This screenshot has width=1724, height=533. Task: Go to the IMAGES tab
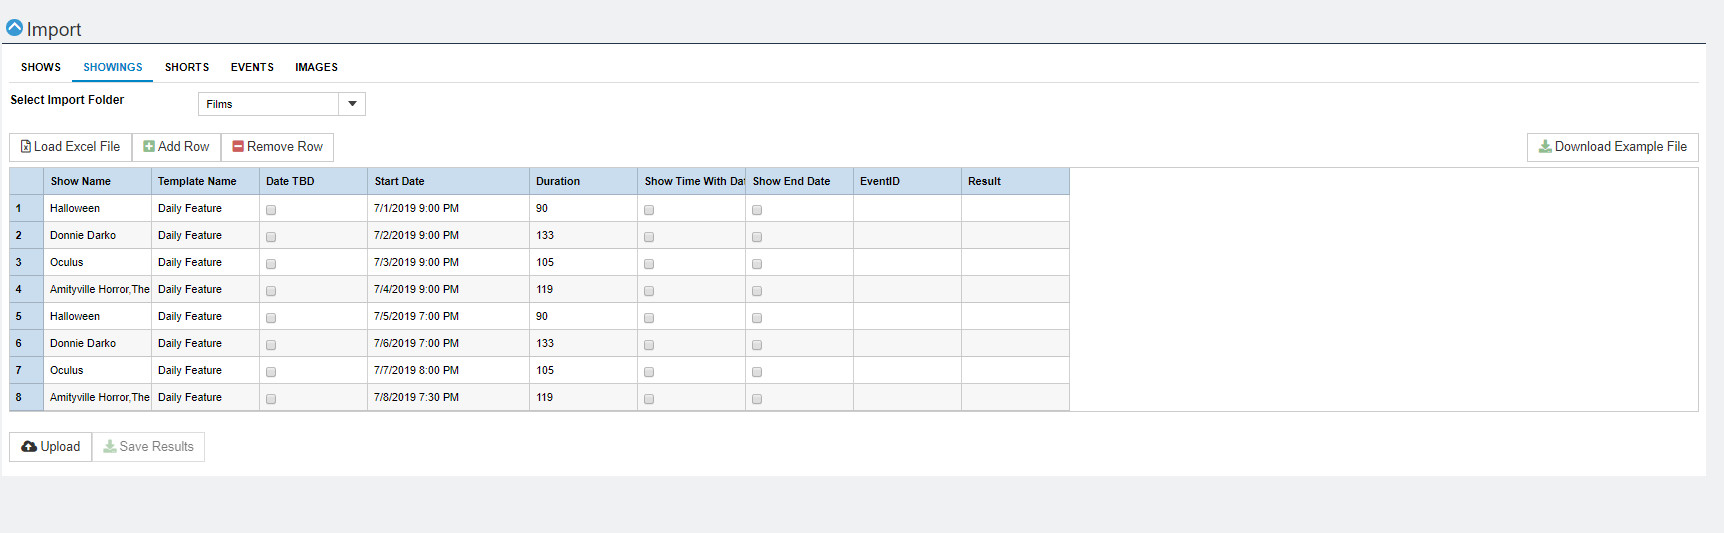point(316,67)
